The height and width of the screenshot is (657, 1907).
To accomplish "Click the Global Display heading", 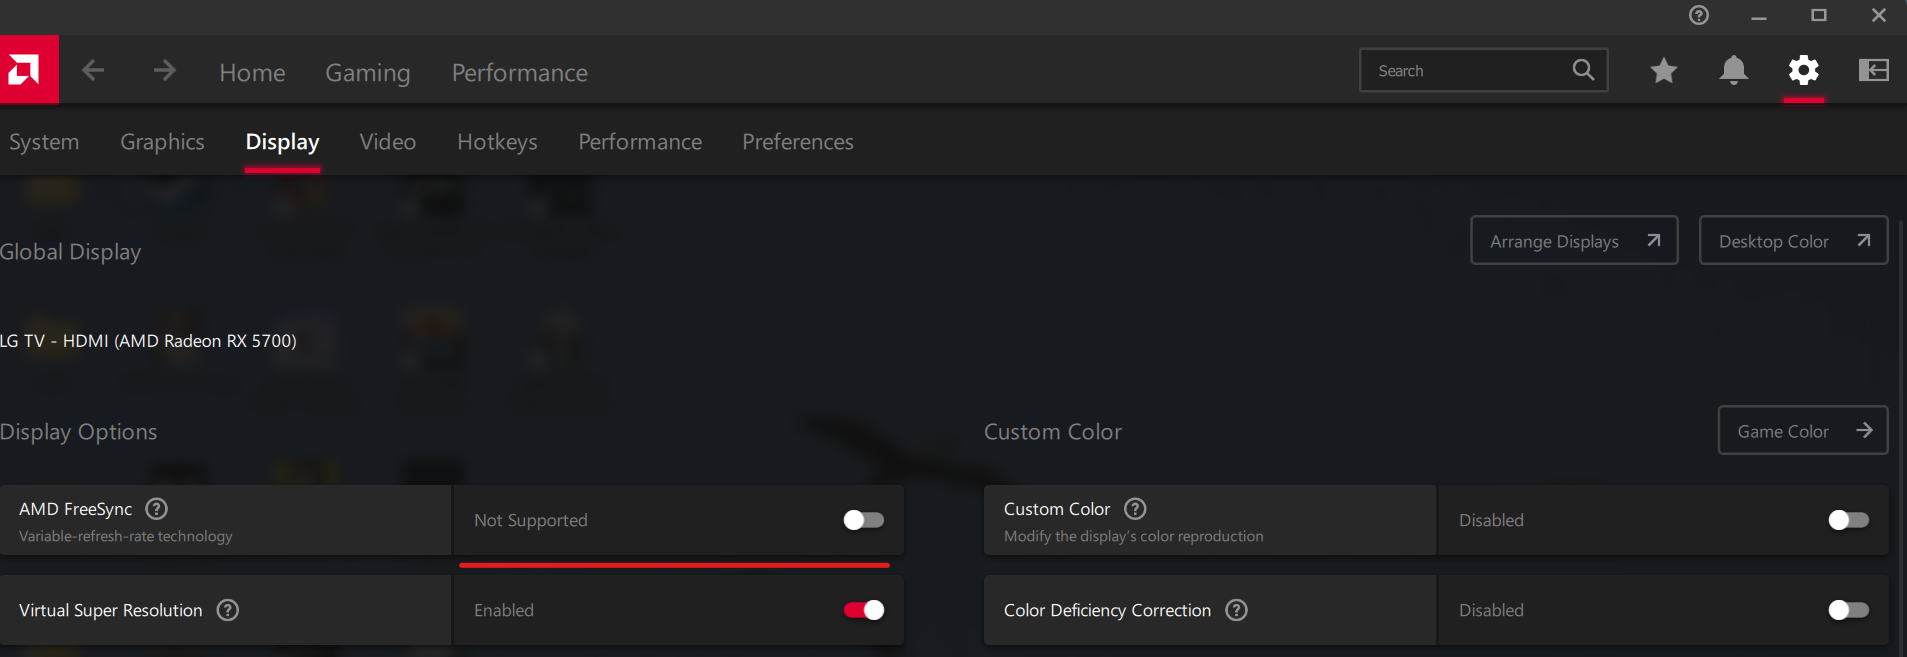I will coord(70,252).
